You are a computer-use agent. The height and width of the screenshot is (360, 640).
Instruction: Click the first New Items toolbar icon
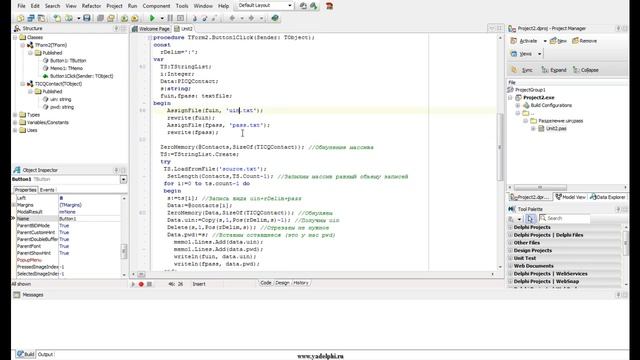tap(20, 18)
